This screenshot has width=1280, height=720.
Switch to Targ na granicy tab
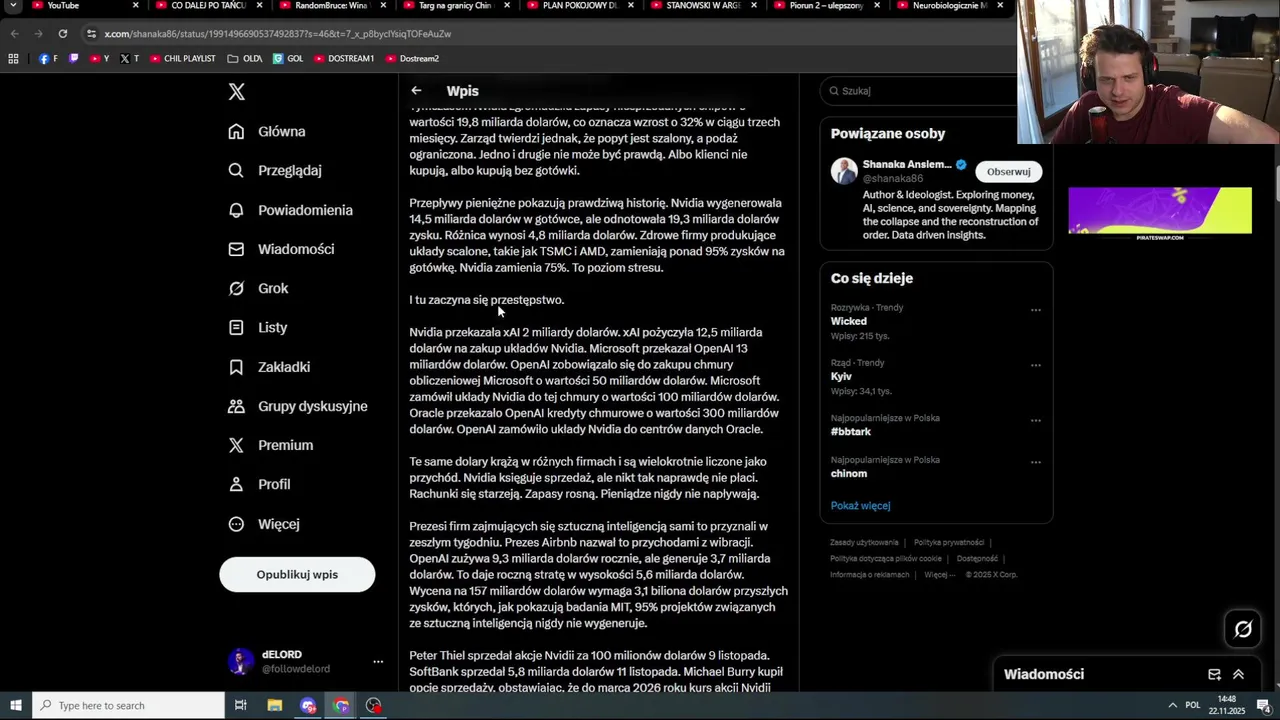pyautogui.click(x=455, y=6)
